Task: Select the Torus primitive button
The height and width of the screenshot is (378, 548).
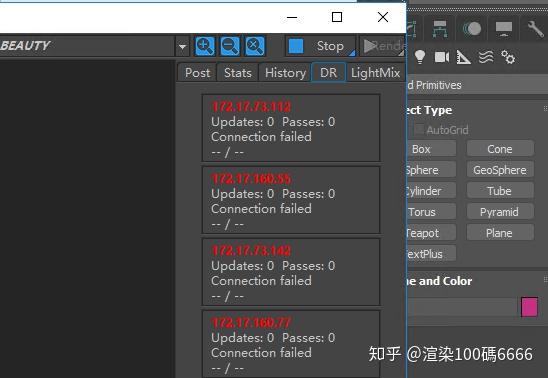Action: tap(431, 212)
